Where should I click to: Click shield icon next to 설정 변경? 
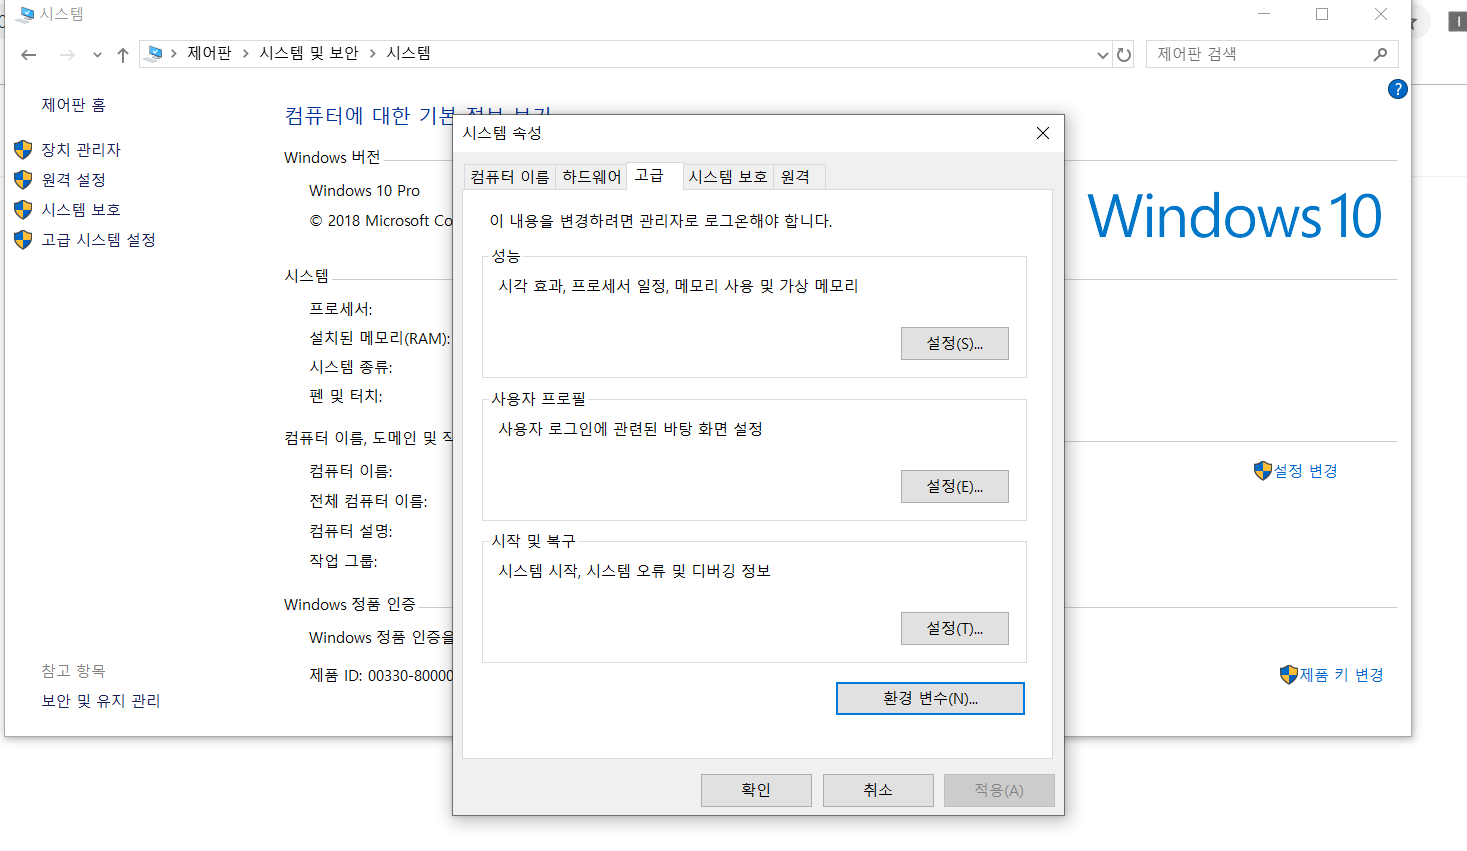click(x=1263, y=471)
